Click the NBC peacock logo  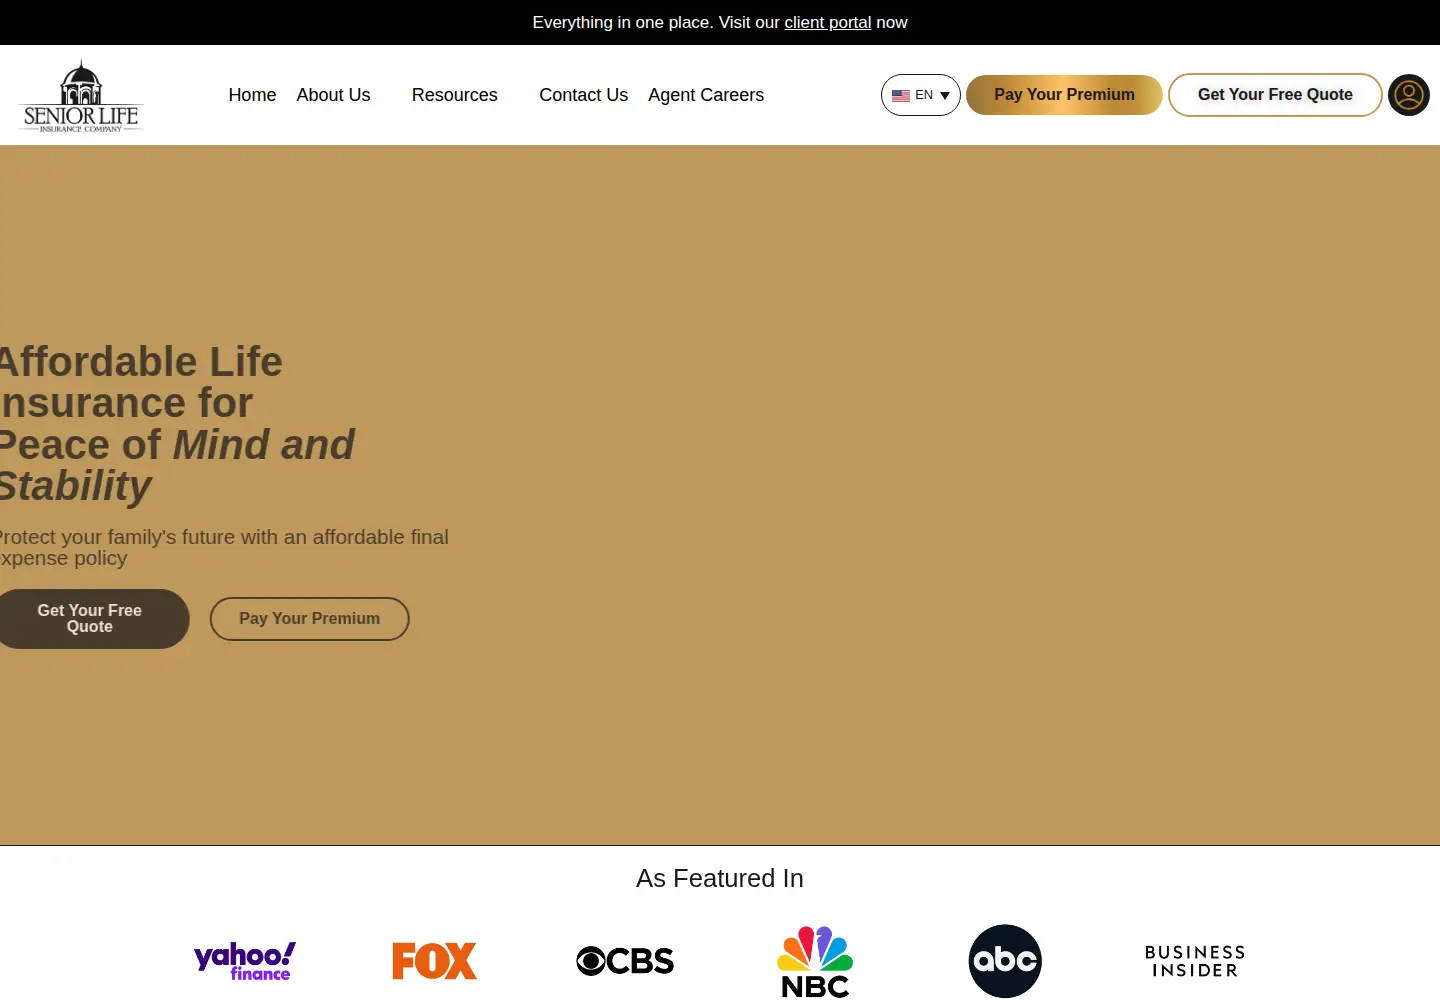[x=815, y=961]
